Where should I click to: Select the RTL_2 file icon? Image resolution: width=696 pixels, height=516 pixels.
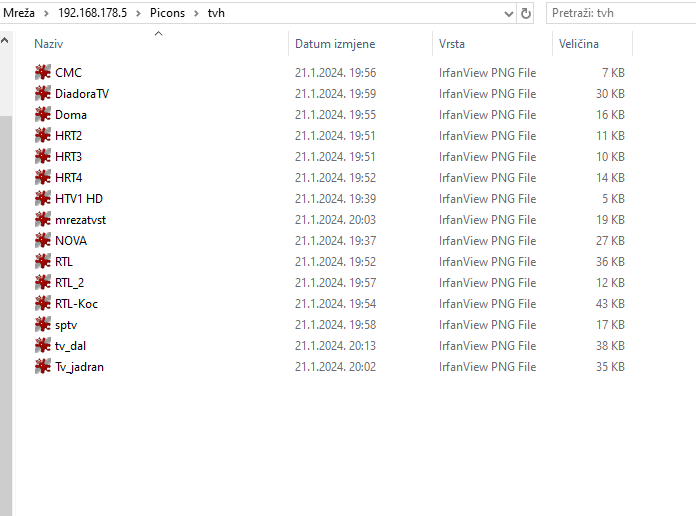tap(43, 282)
